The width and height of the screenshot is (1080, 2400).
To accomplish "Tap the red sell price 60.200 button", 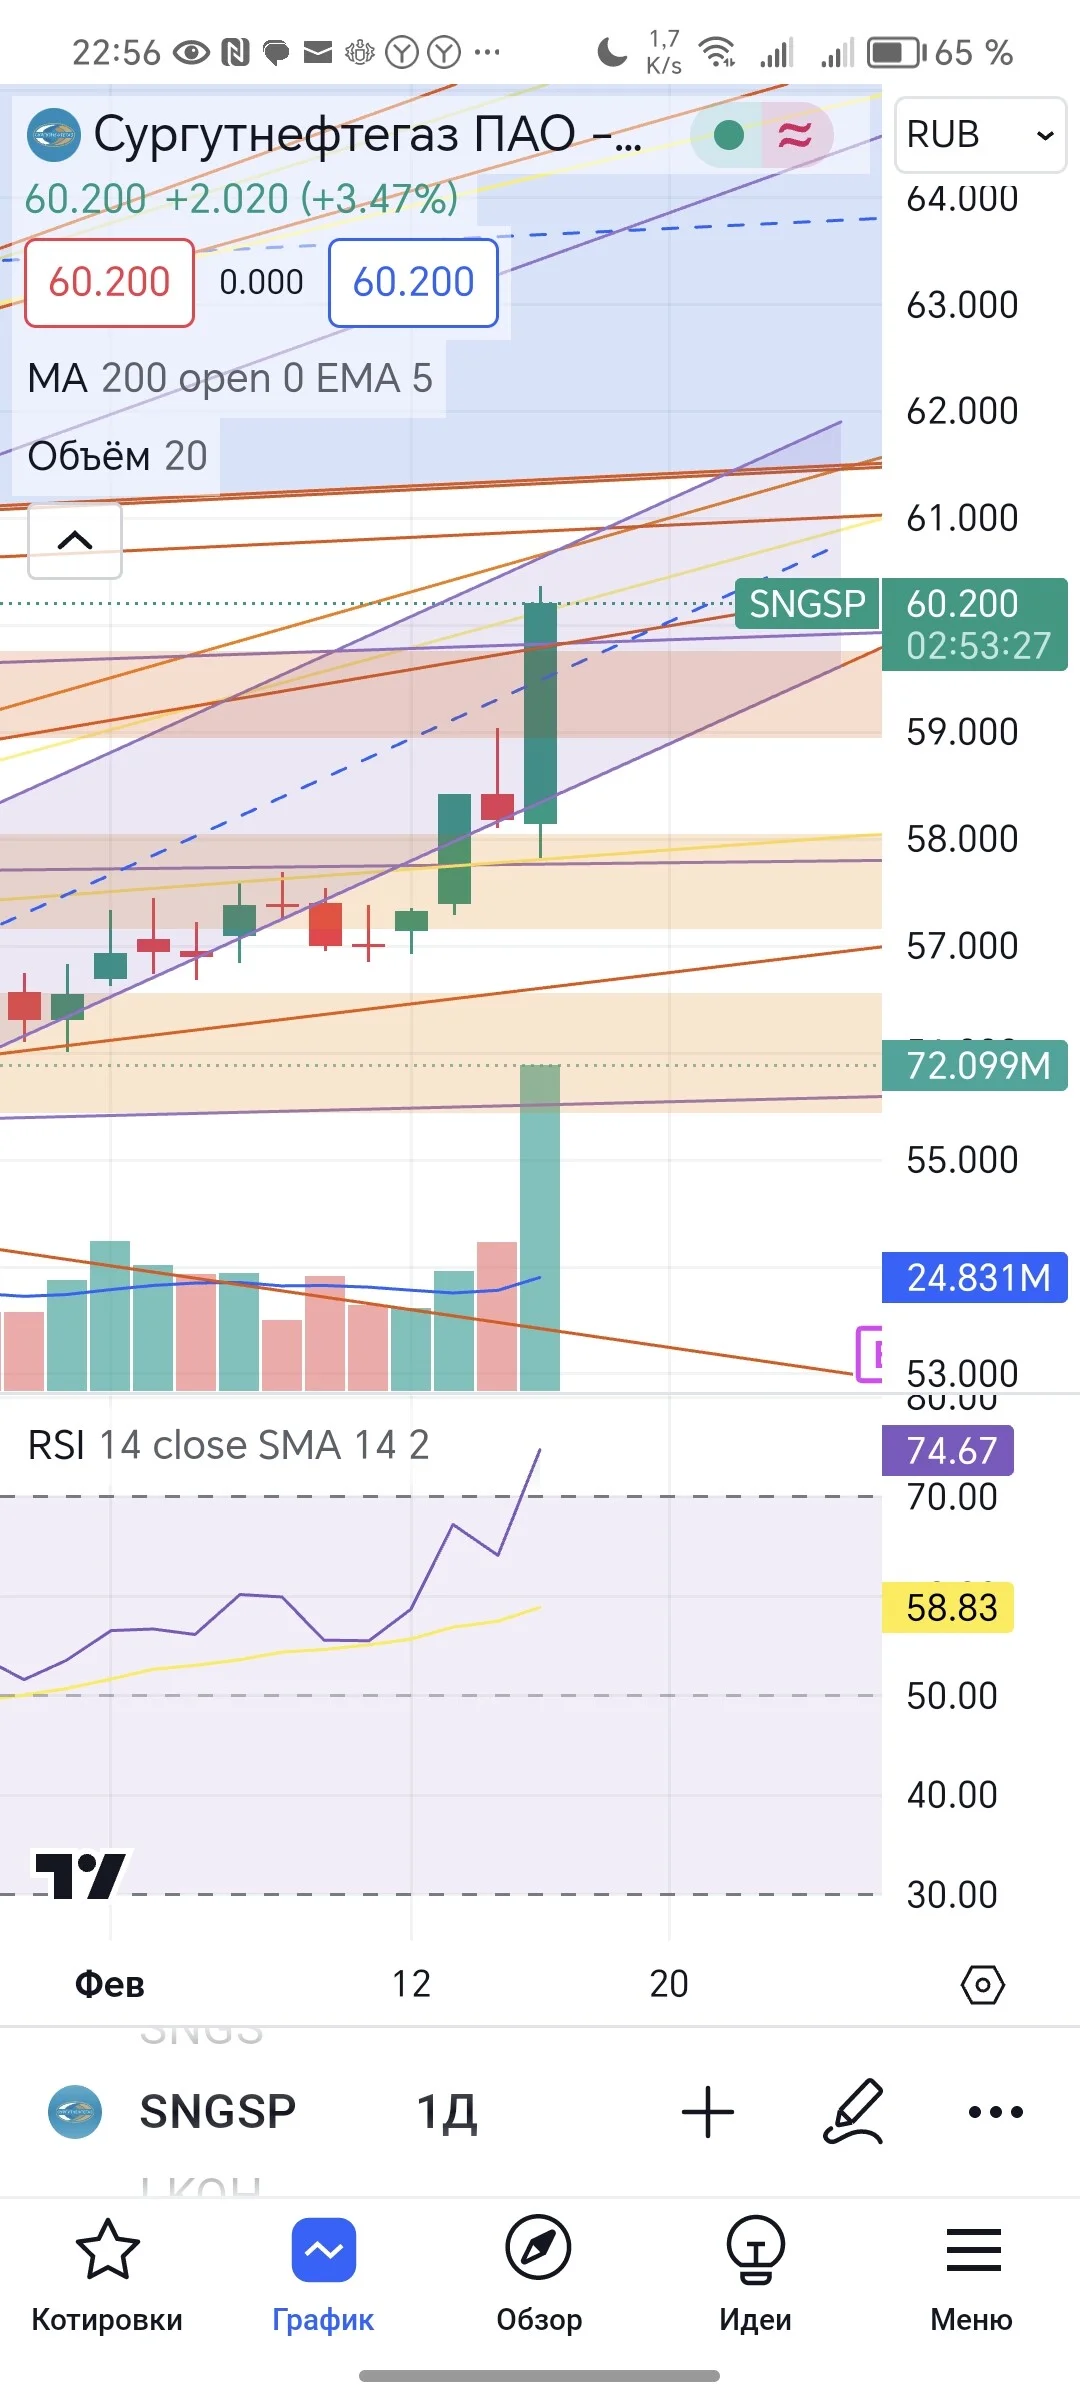I will pyautogui.click(x=109, y=283).
